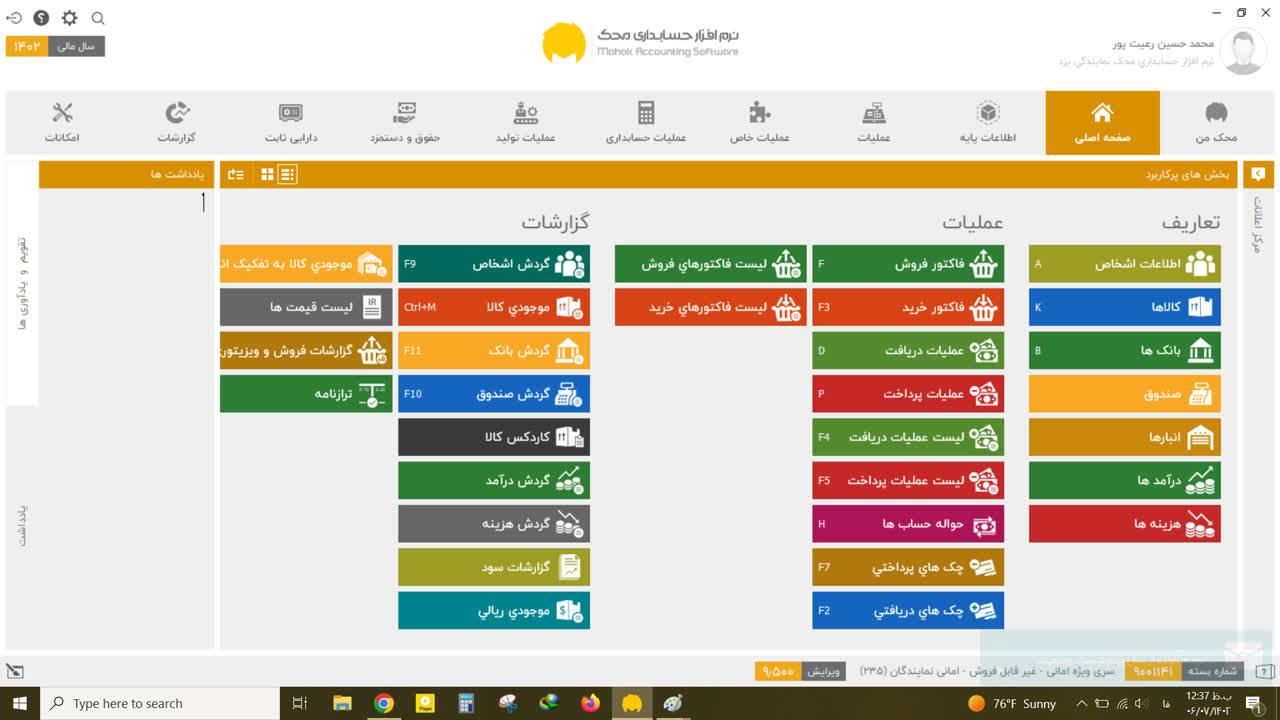Screen dimensions: 1280x720
Task: Open the ترازنامه tile
Action: 306,394
